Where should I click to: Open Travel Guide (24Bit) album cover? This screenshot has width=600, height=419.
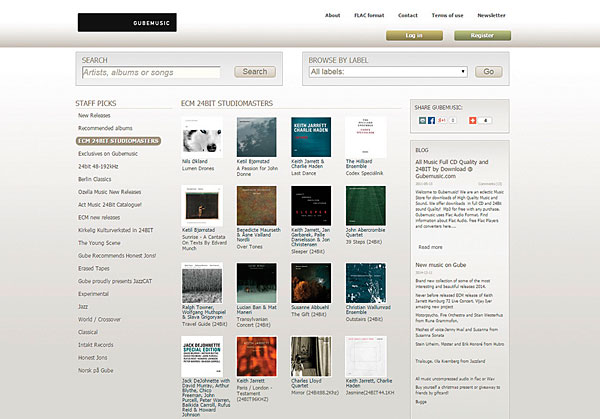[x=202, y=283]
